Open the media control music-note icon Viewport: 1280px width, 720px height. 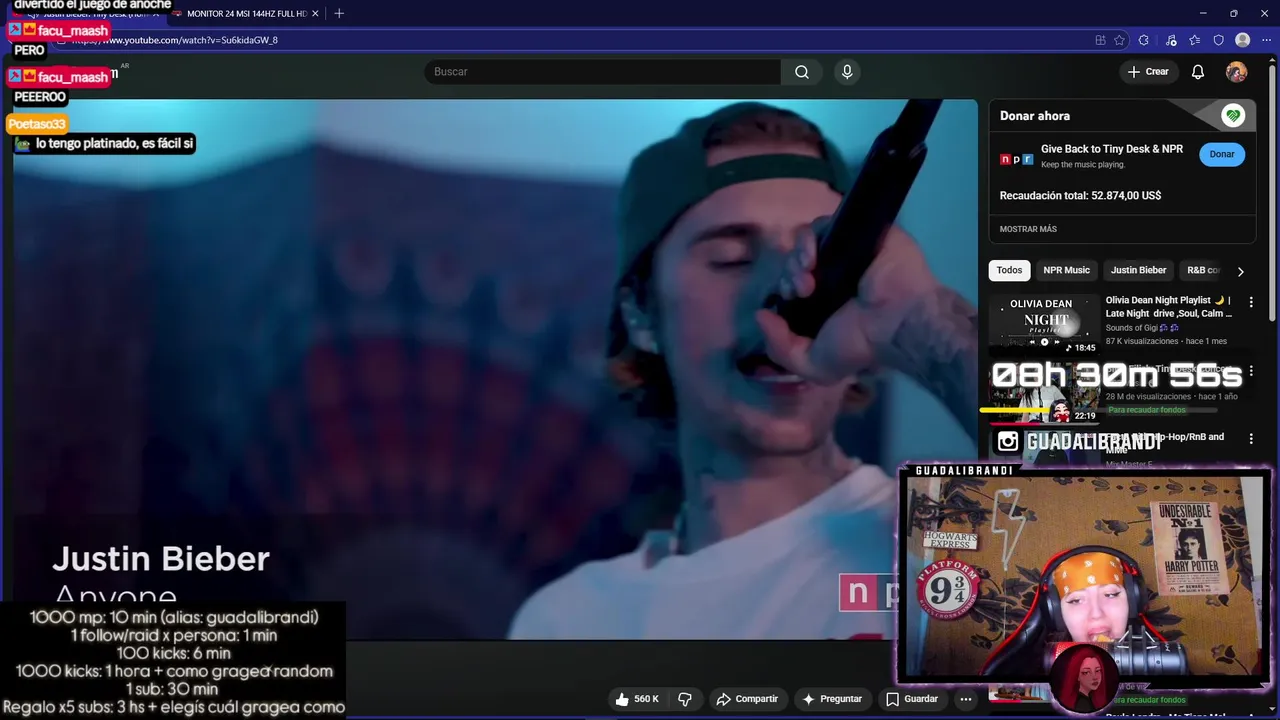[x=1171, y=40]
